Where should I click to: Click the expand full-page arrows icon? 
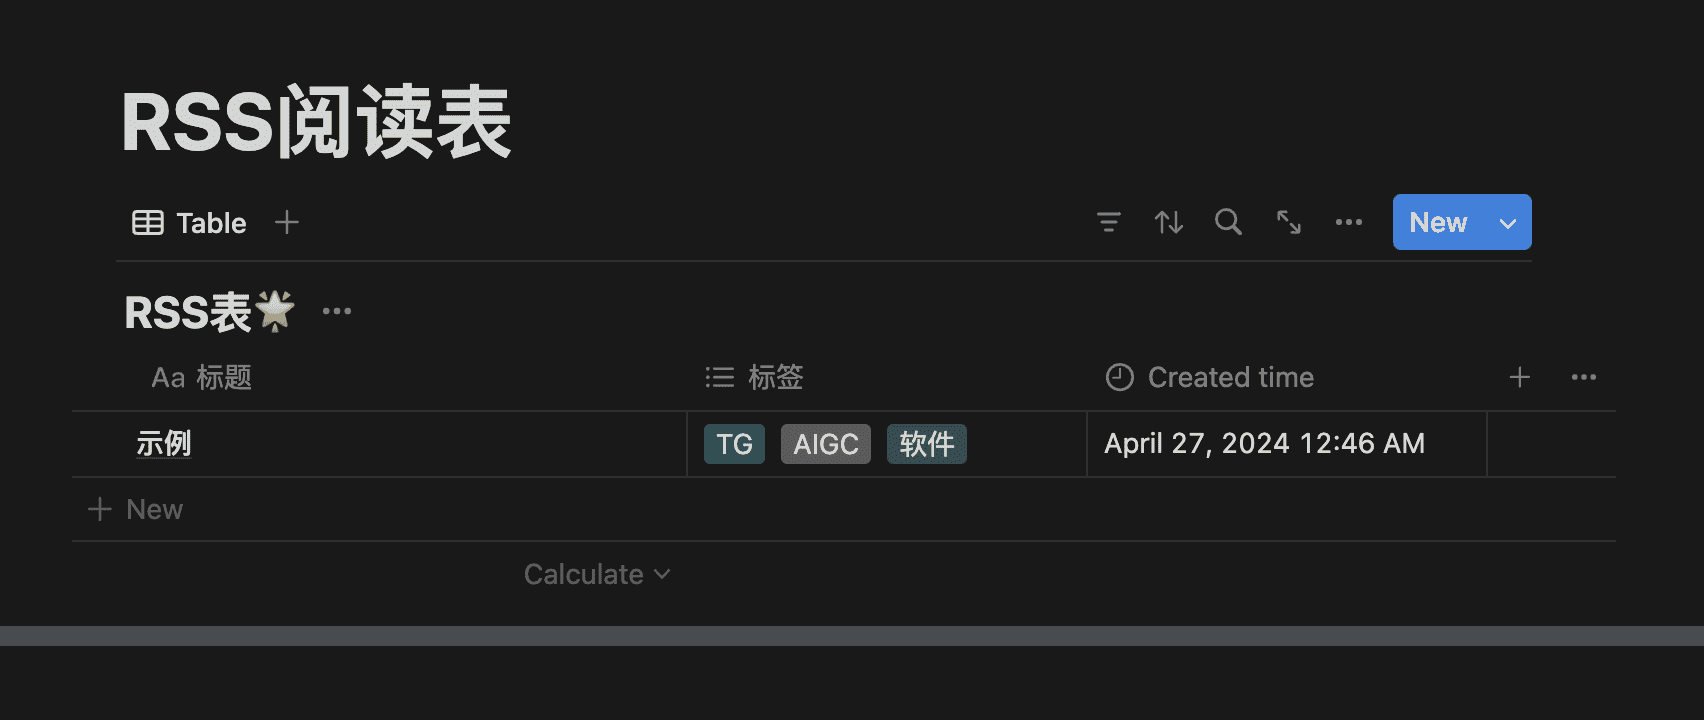pos(1288,222)
